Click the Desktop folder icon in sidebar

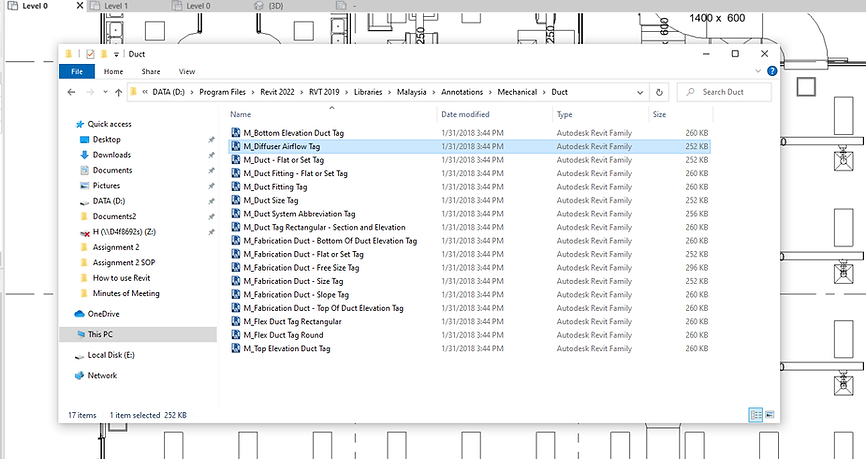pos(85,140)
